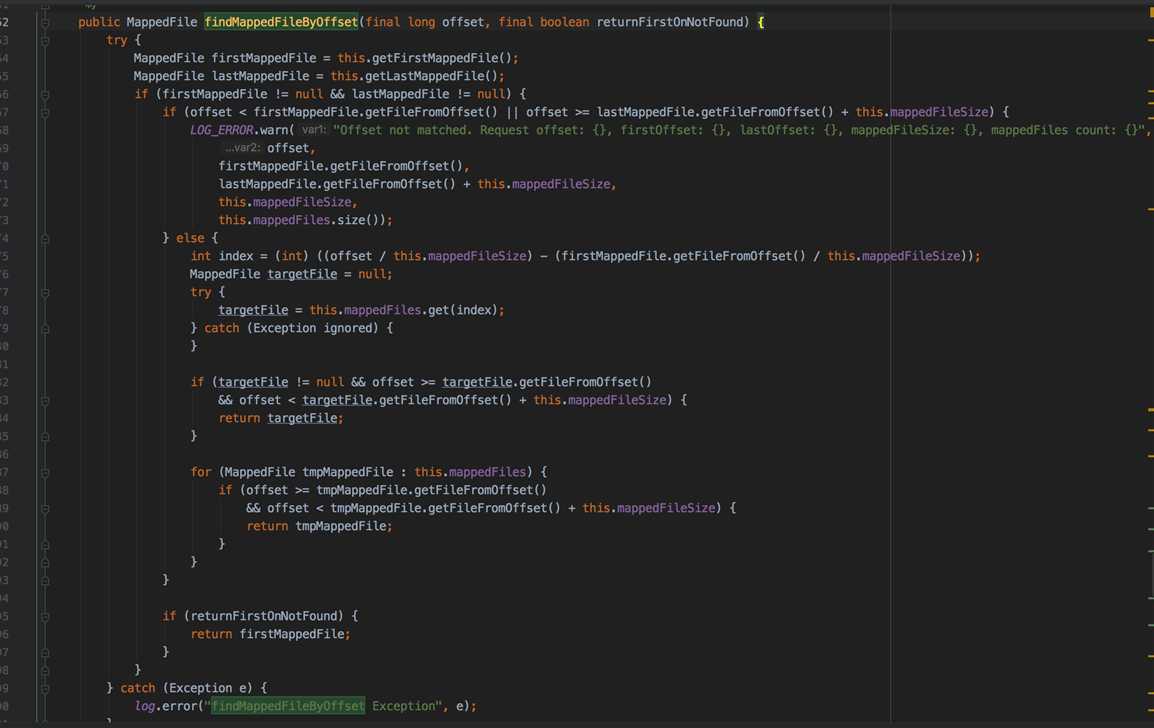Viewport: 1154px width, 728px height.
Task: Place cursor on getFirstMappedFile() call
Action: (440, 58)
